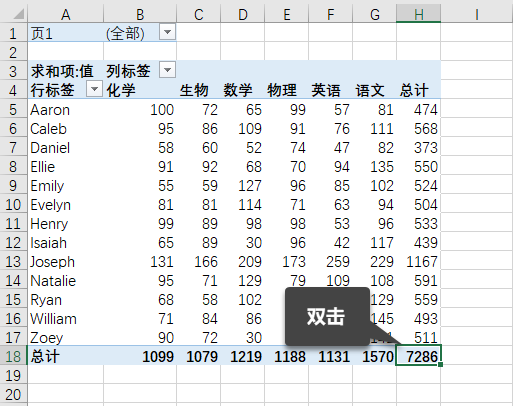
Task: Click the 数学 total 1219
Action: [242, 356]
